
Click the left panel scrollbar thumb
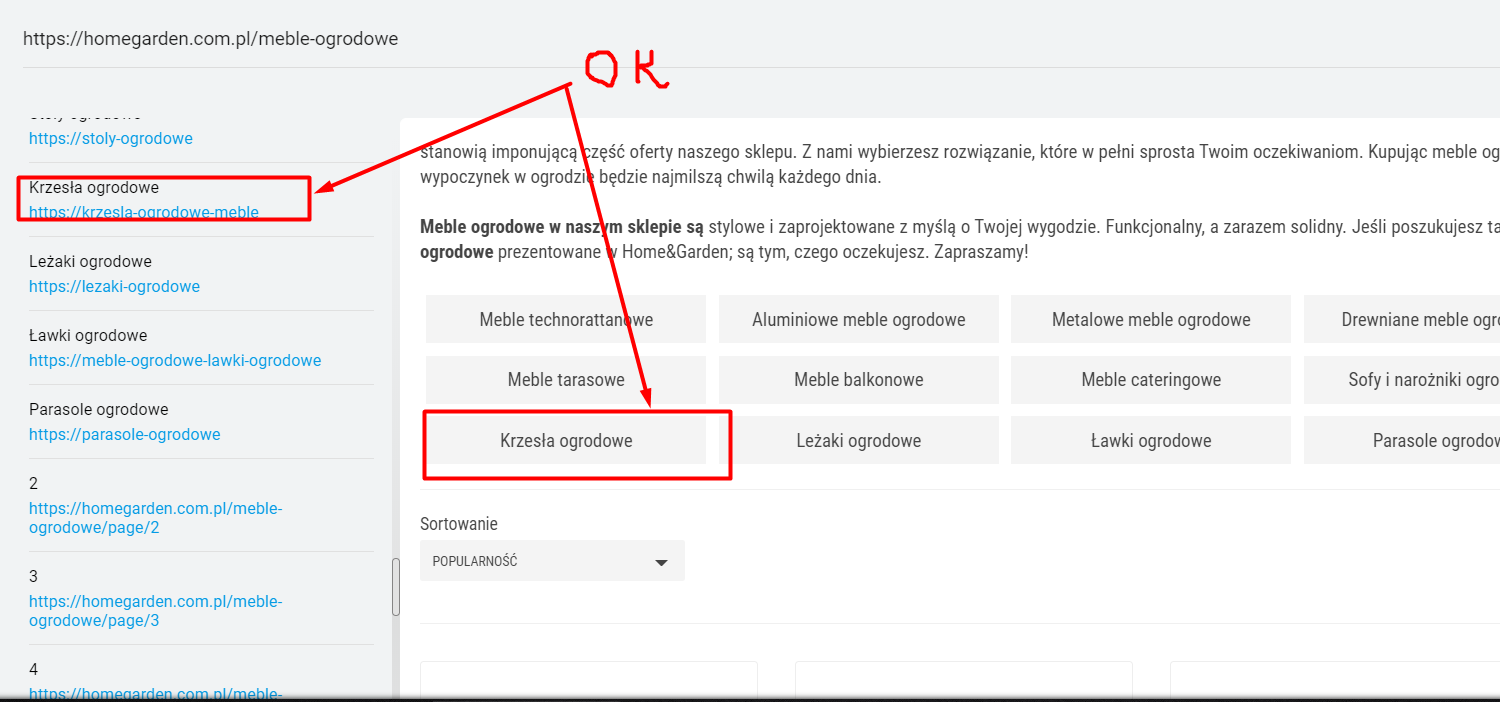pyautogui.click(x=395, y=587)
